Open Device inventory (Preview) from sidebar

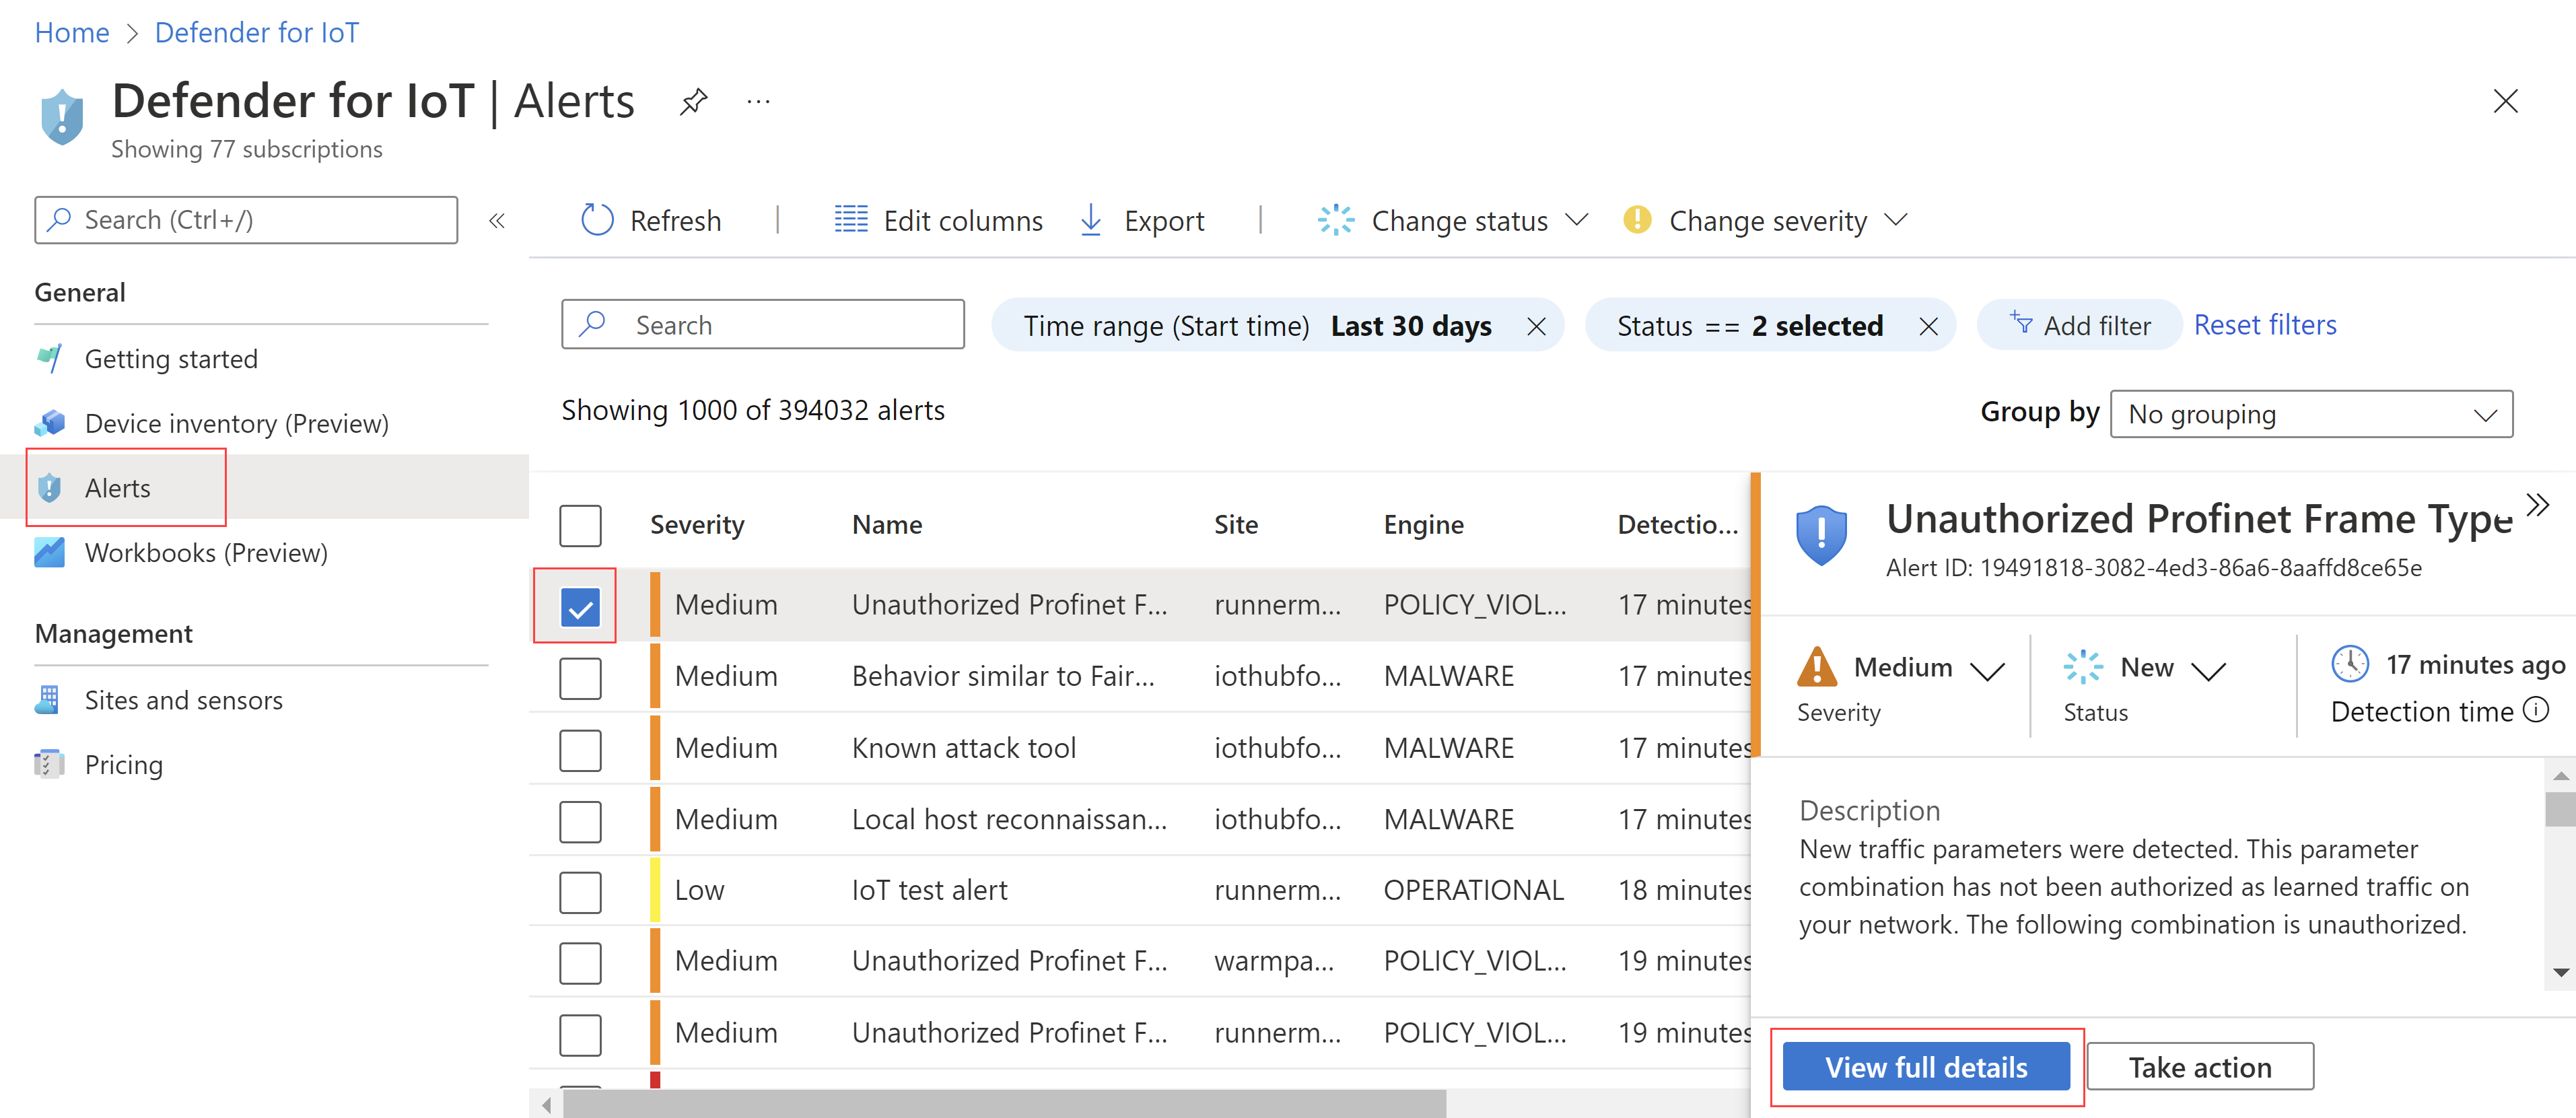pyautogui.click(x=237, y=422)
